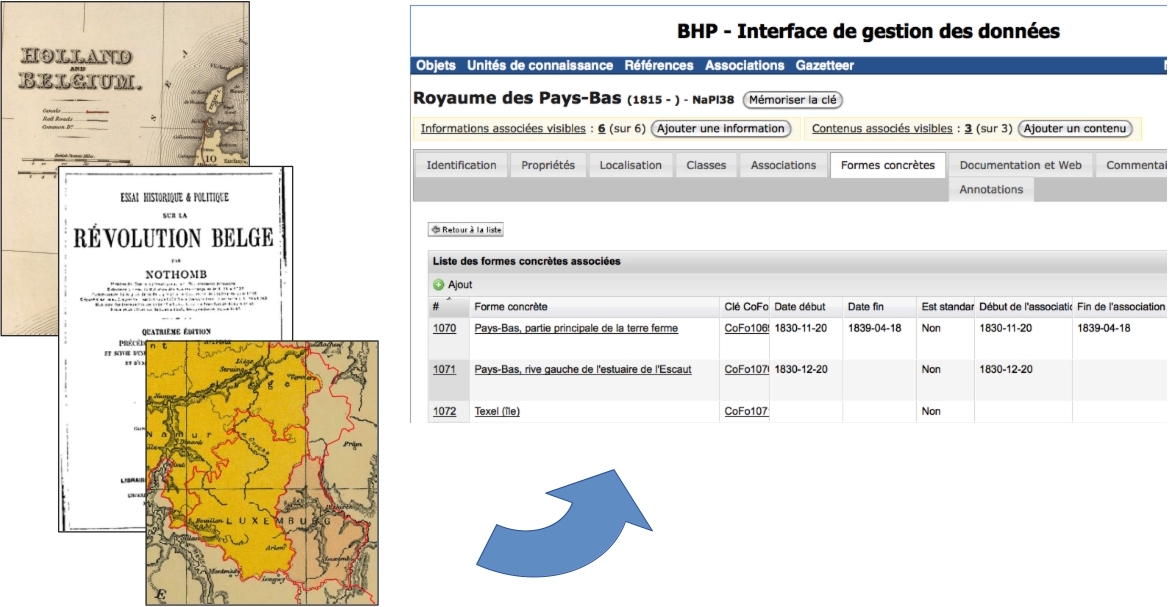This screenshot has width=1171, height=607.
Task: Open the Unités de connaissance menu
Action: point(540,66)
